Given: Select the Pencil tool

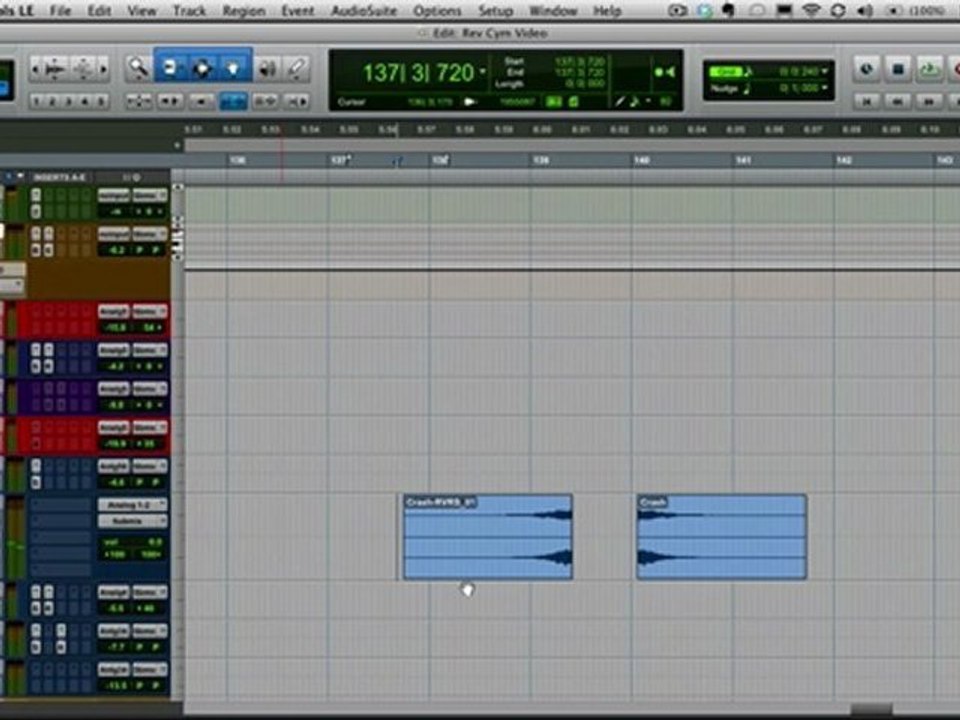Looking at the screenshot, I should [297, 69].
